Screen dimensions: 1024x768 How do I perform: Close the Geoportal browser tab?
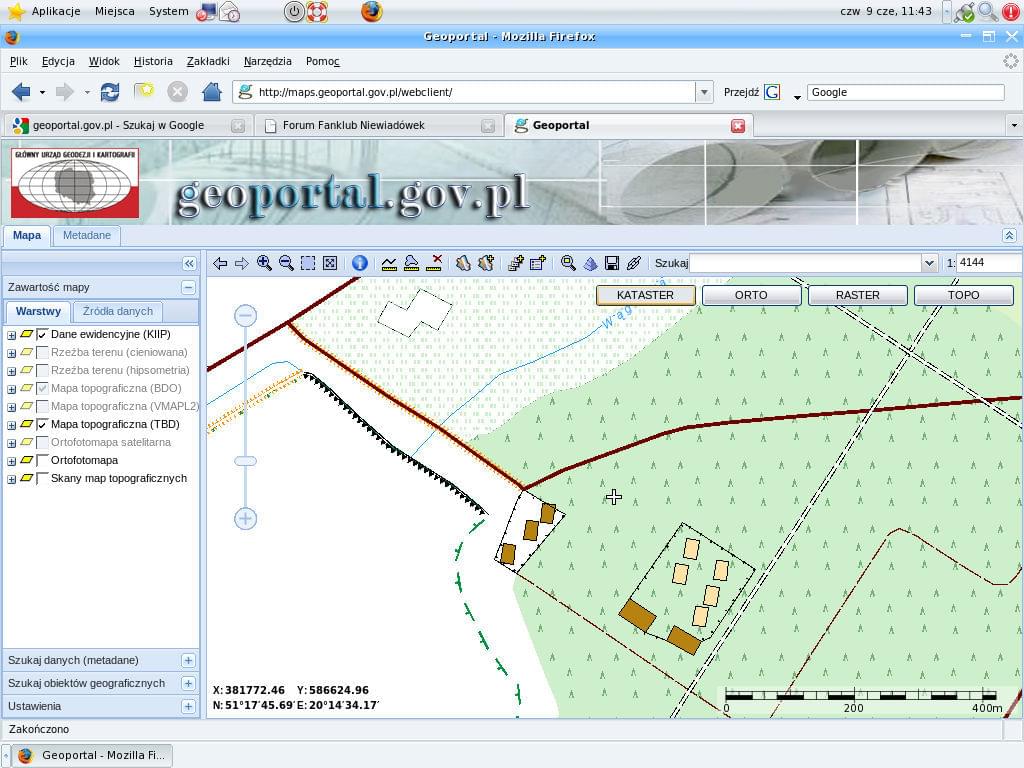738,125
